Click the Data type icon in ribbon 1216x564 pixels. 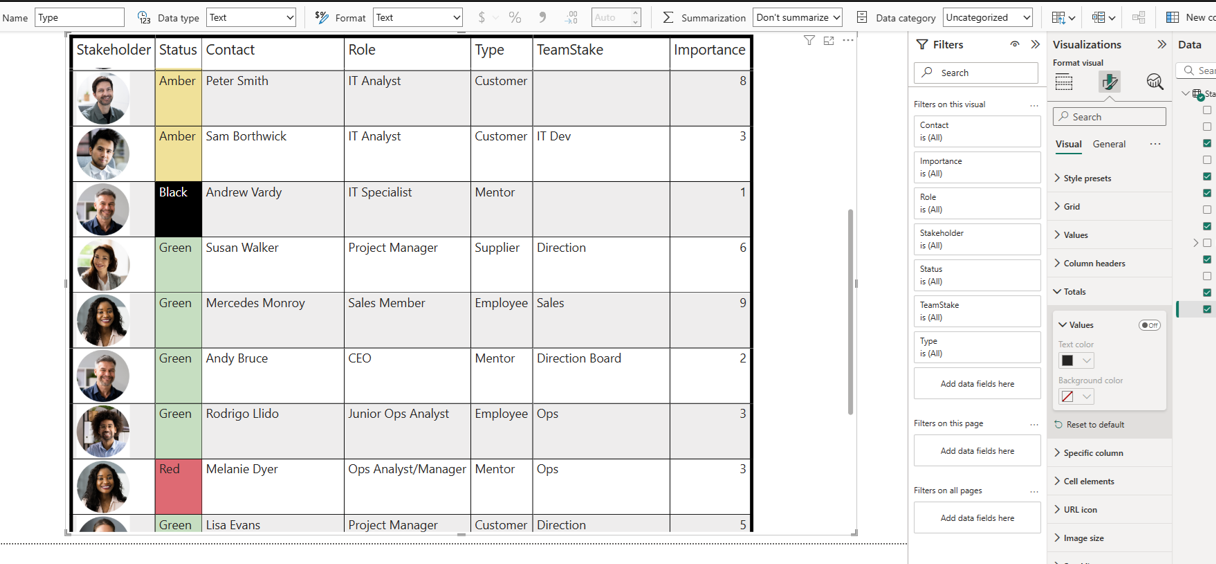(x=144, y=17)
